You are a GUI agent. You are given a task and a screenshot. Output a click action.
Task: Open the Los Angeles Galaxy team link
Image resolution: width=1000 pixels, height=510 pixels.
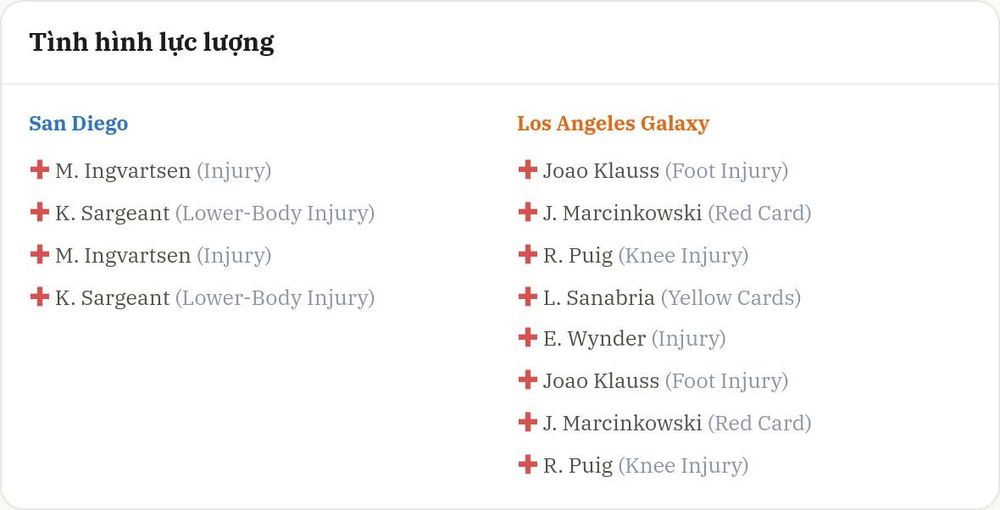pyautogui.click(x=613, y=123)
